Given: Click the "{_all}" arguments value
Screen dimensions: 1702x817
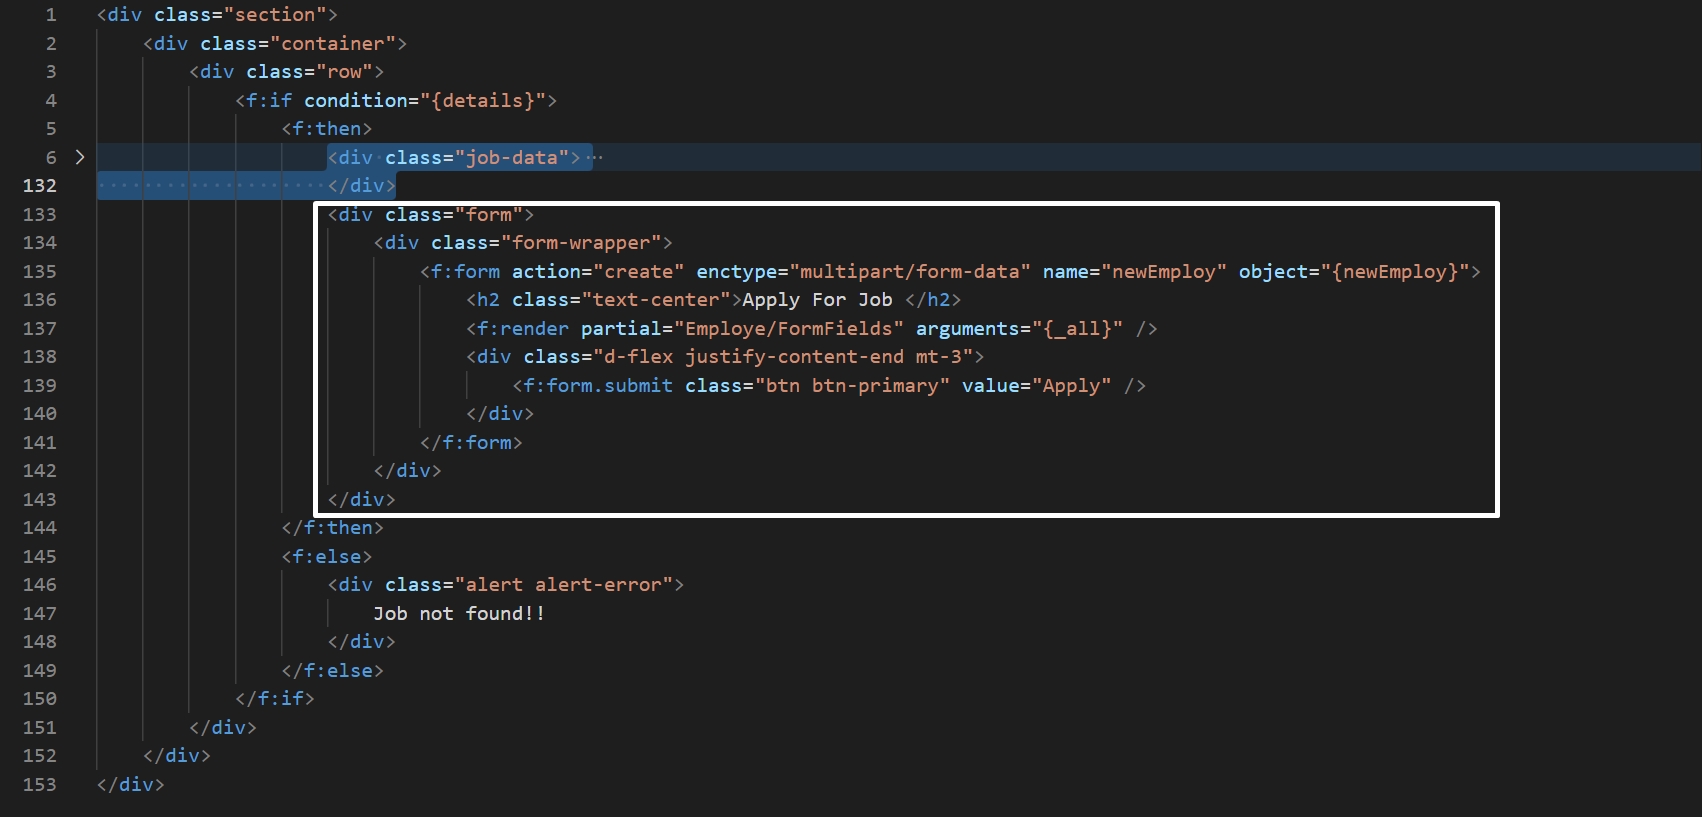Looking at the screenshot, I should pos(1078,329).
